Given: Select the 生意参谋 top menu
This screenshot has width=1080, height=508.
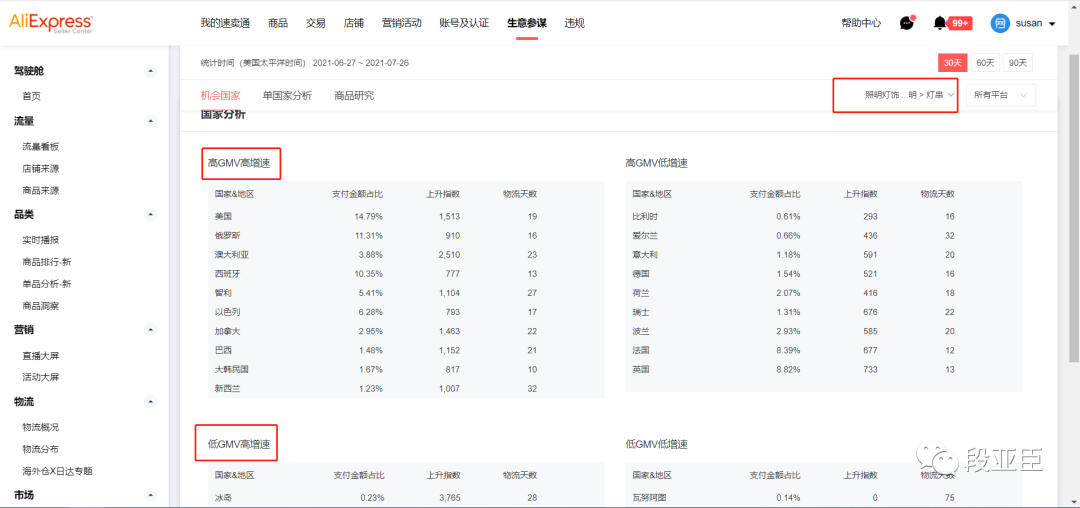Looking at the screenshot, I should [527, 23].
